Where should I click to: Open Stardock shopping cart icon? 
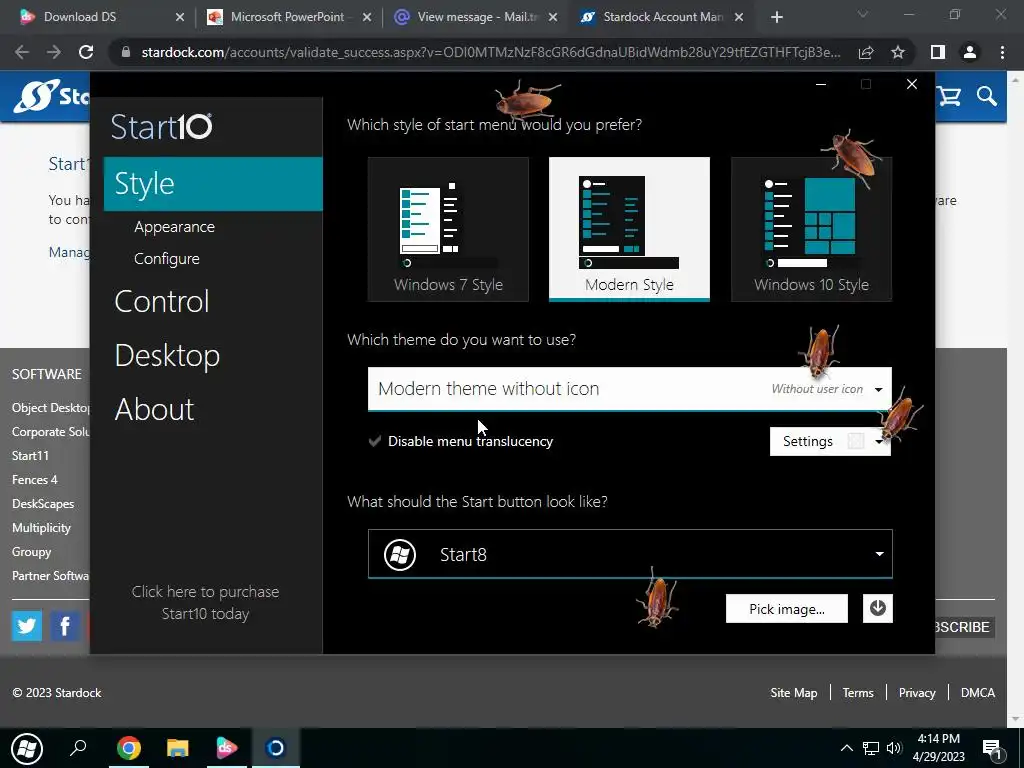[x=949, y=97]
